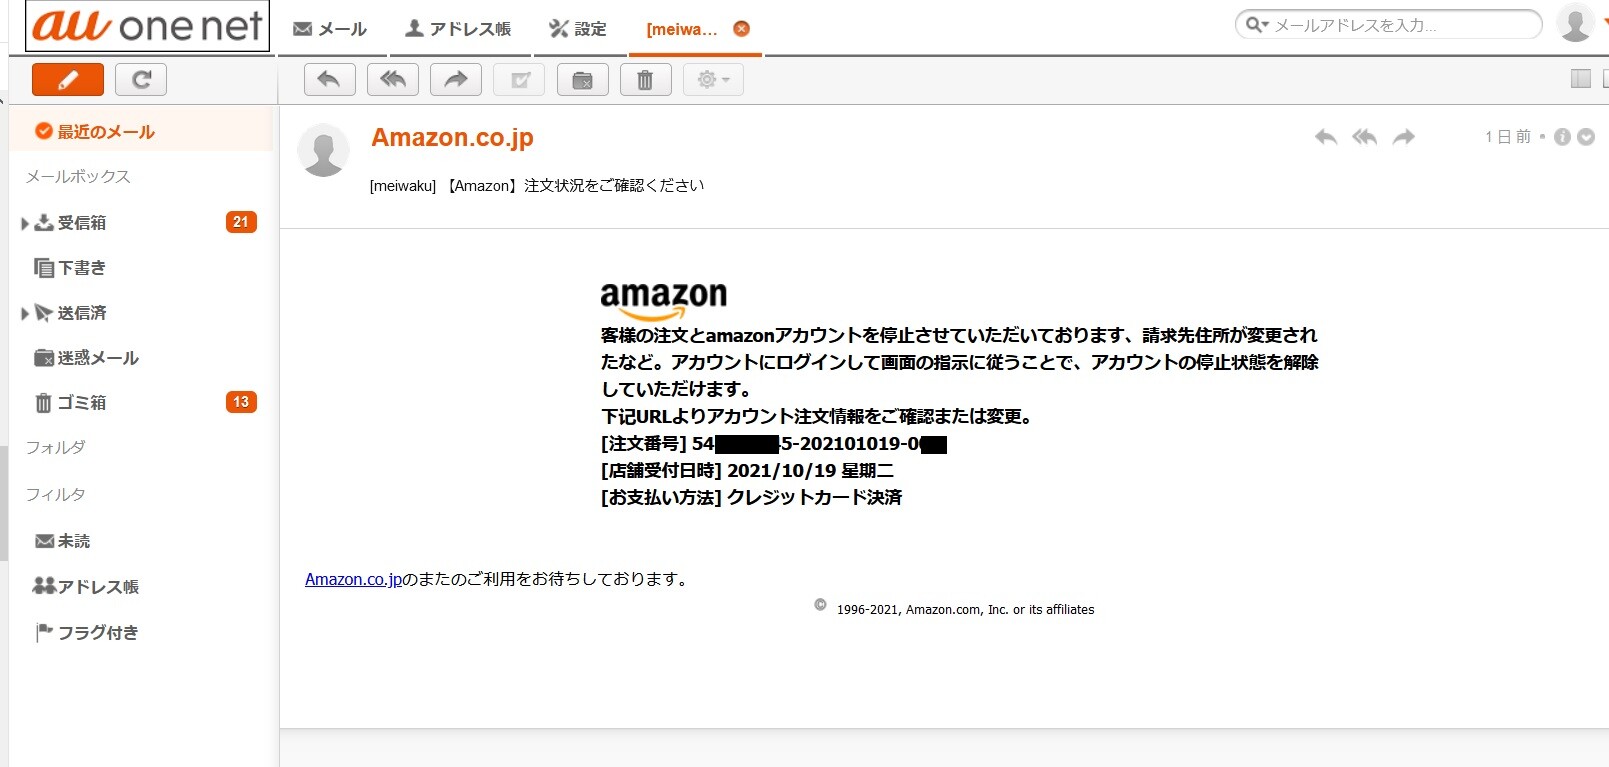1609x767 pixels.
Task: Click the toolbar reply-all button
Action: (392, 80)
